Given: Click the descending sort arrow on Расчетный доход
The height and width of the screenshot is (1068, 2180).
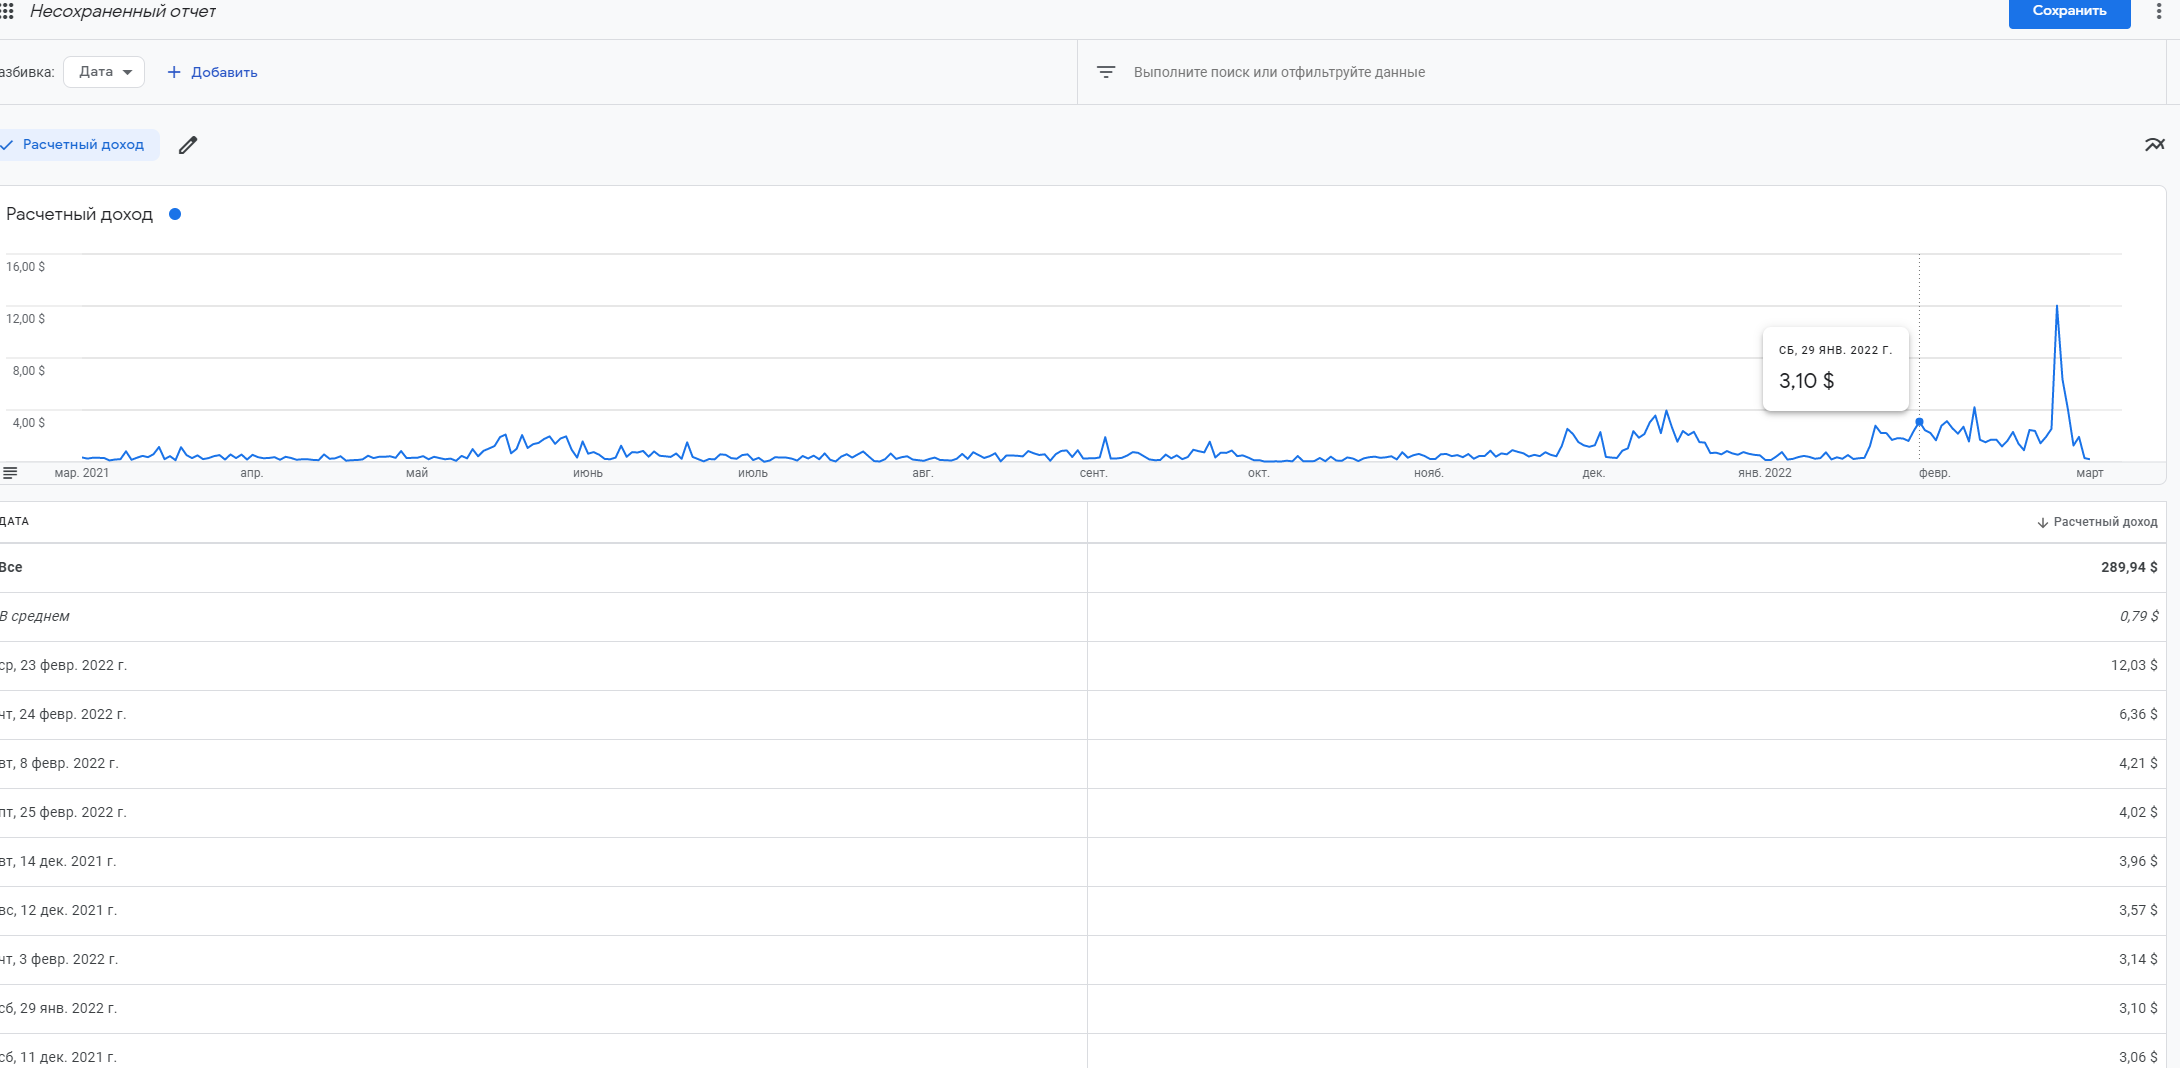Looking at the screenshot, I should (x=2043, y=522).
